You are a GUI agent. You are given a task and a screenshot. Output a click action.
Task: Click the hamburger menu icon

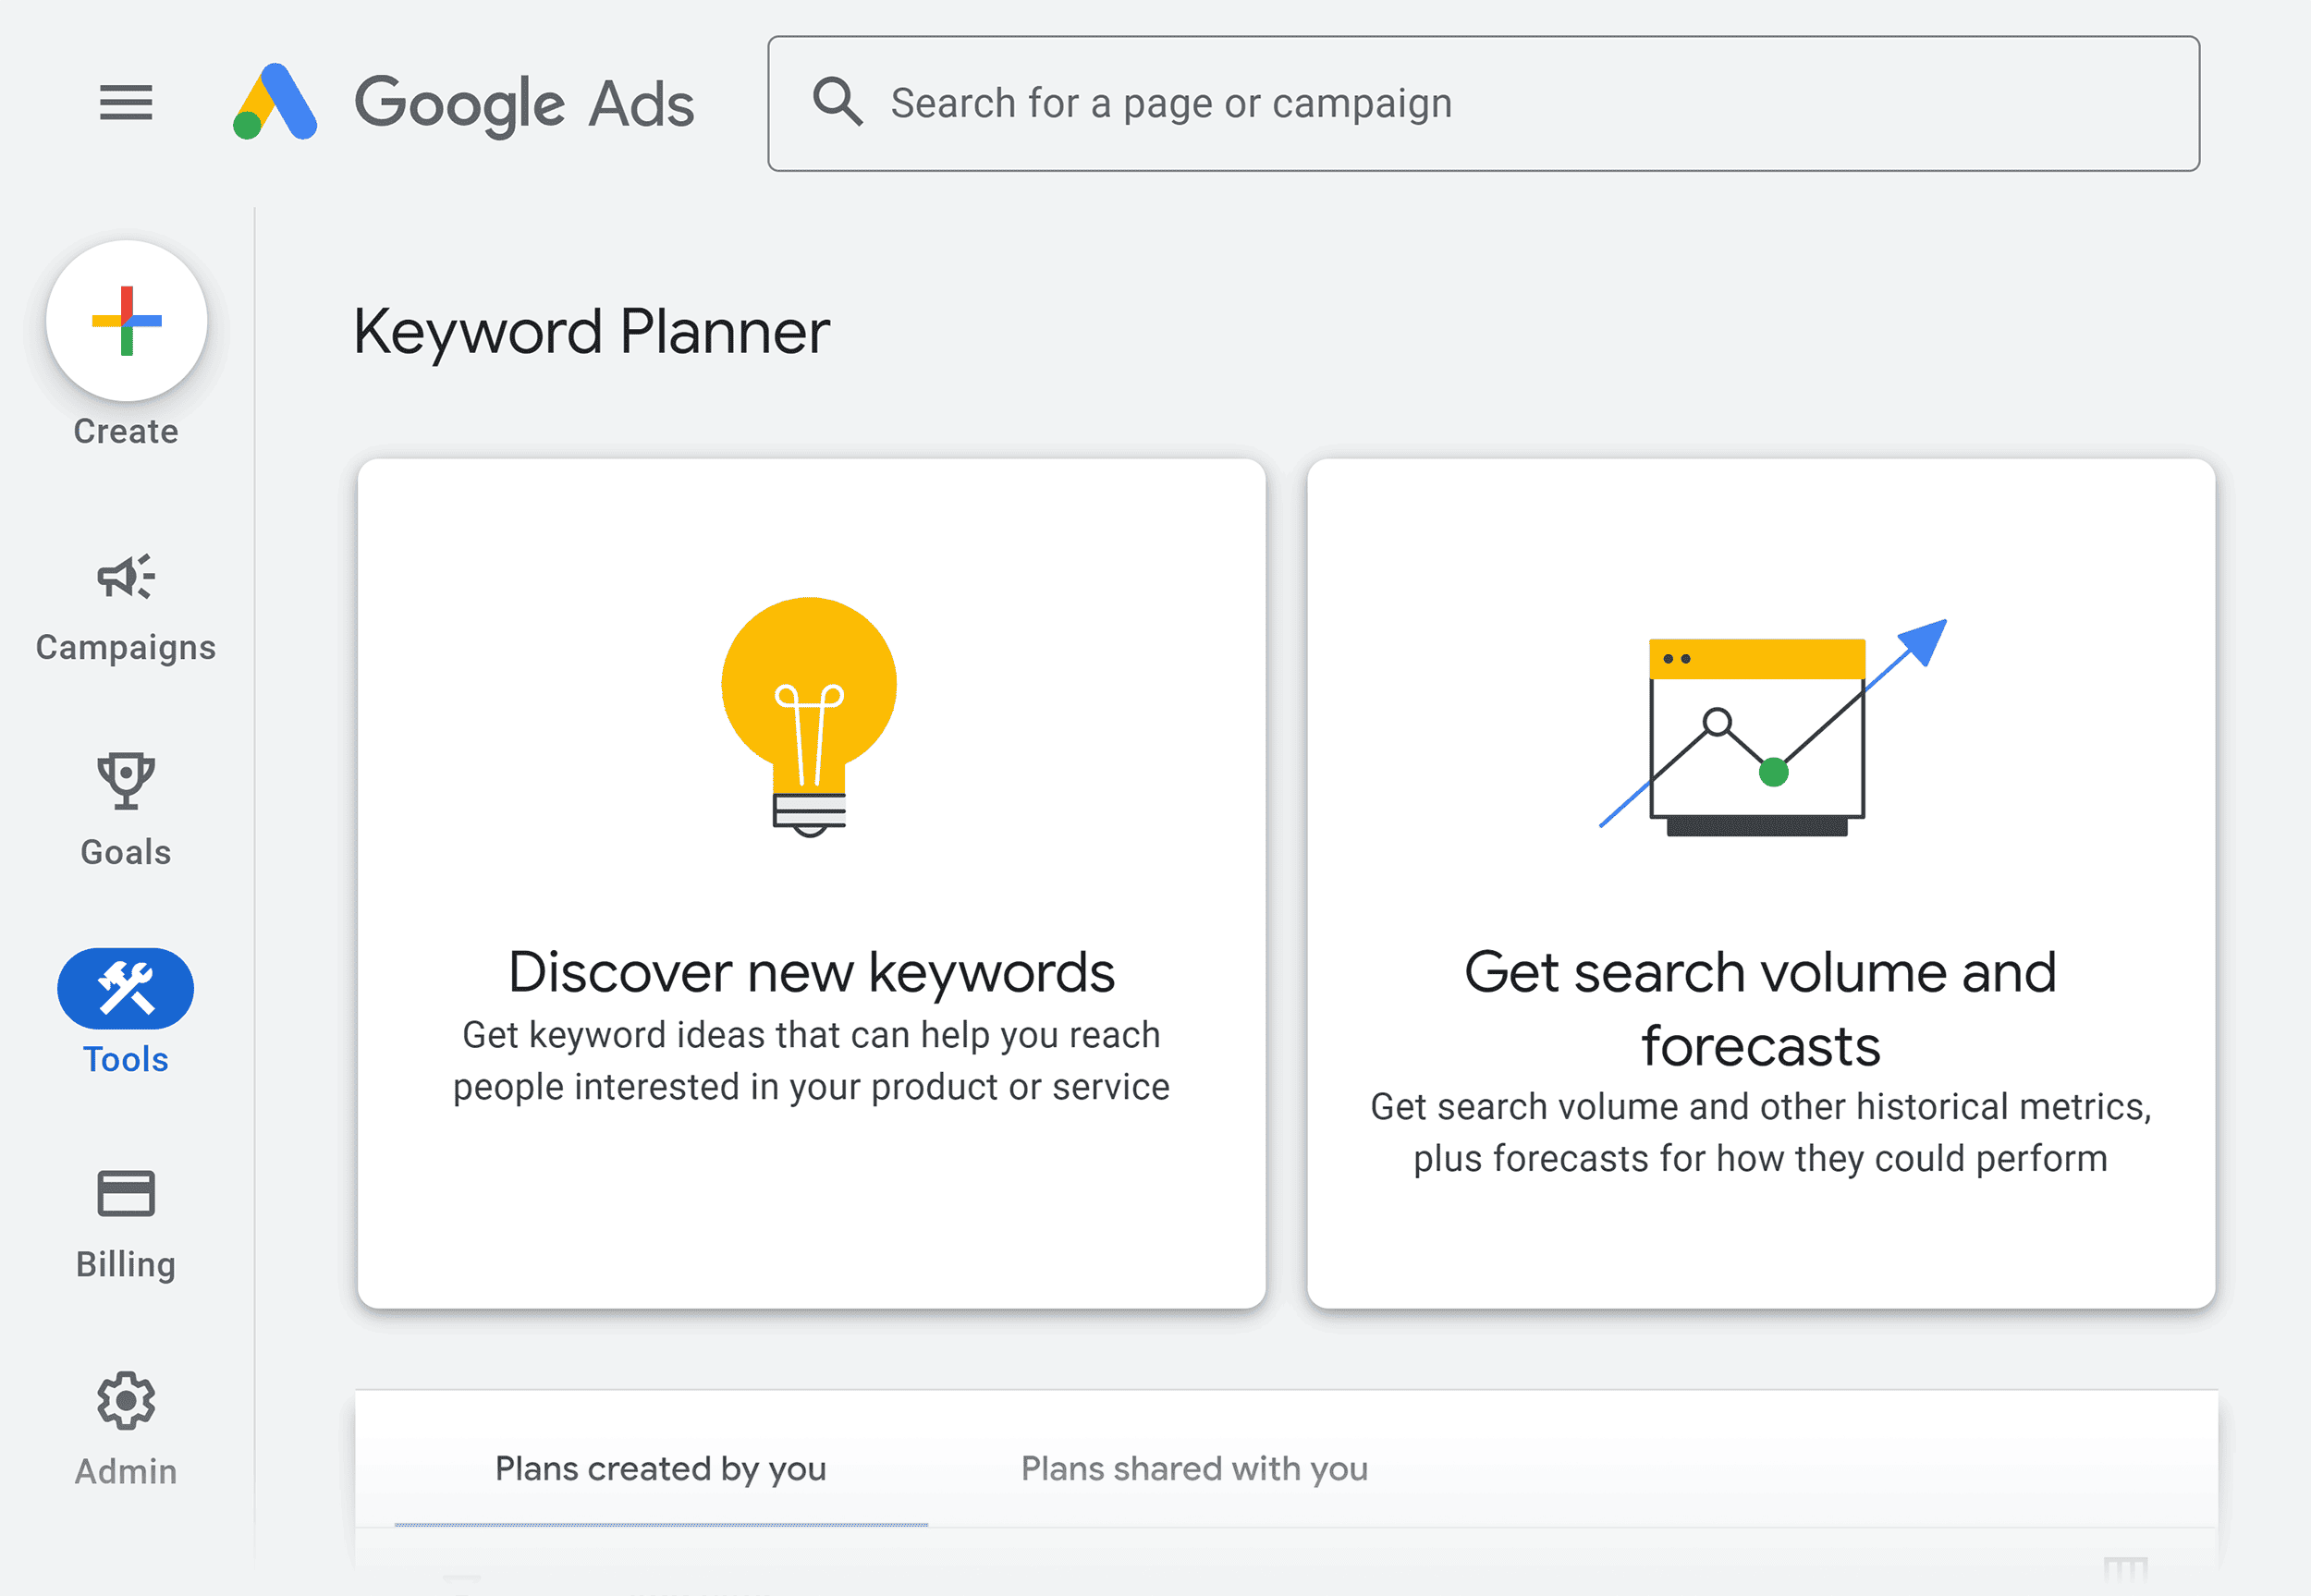point(127,100)
